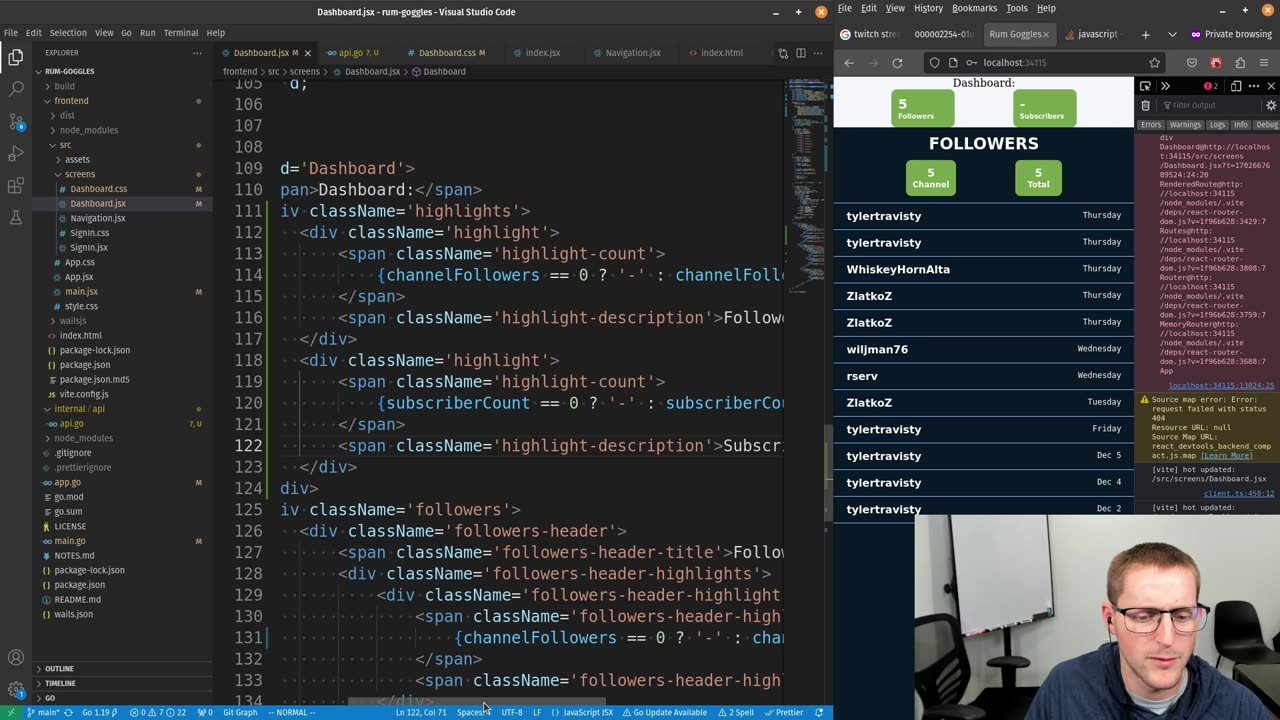
Task: Close the Dashboard.jsx editor tab
Action: (x=307, y=53)
